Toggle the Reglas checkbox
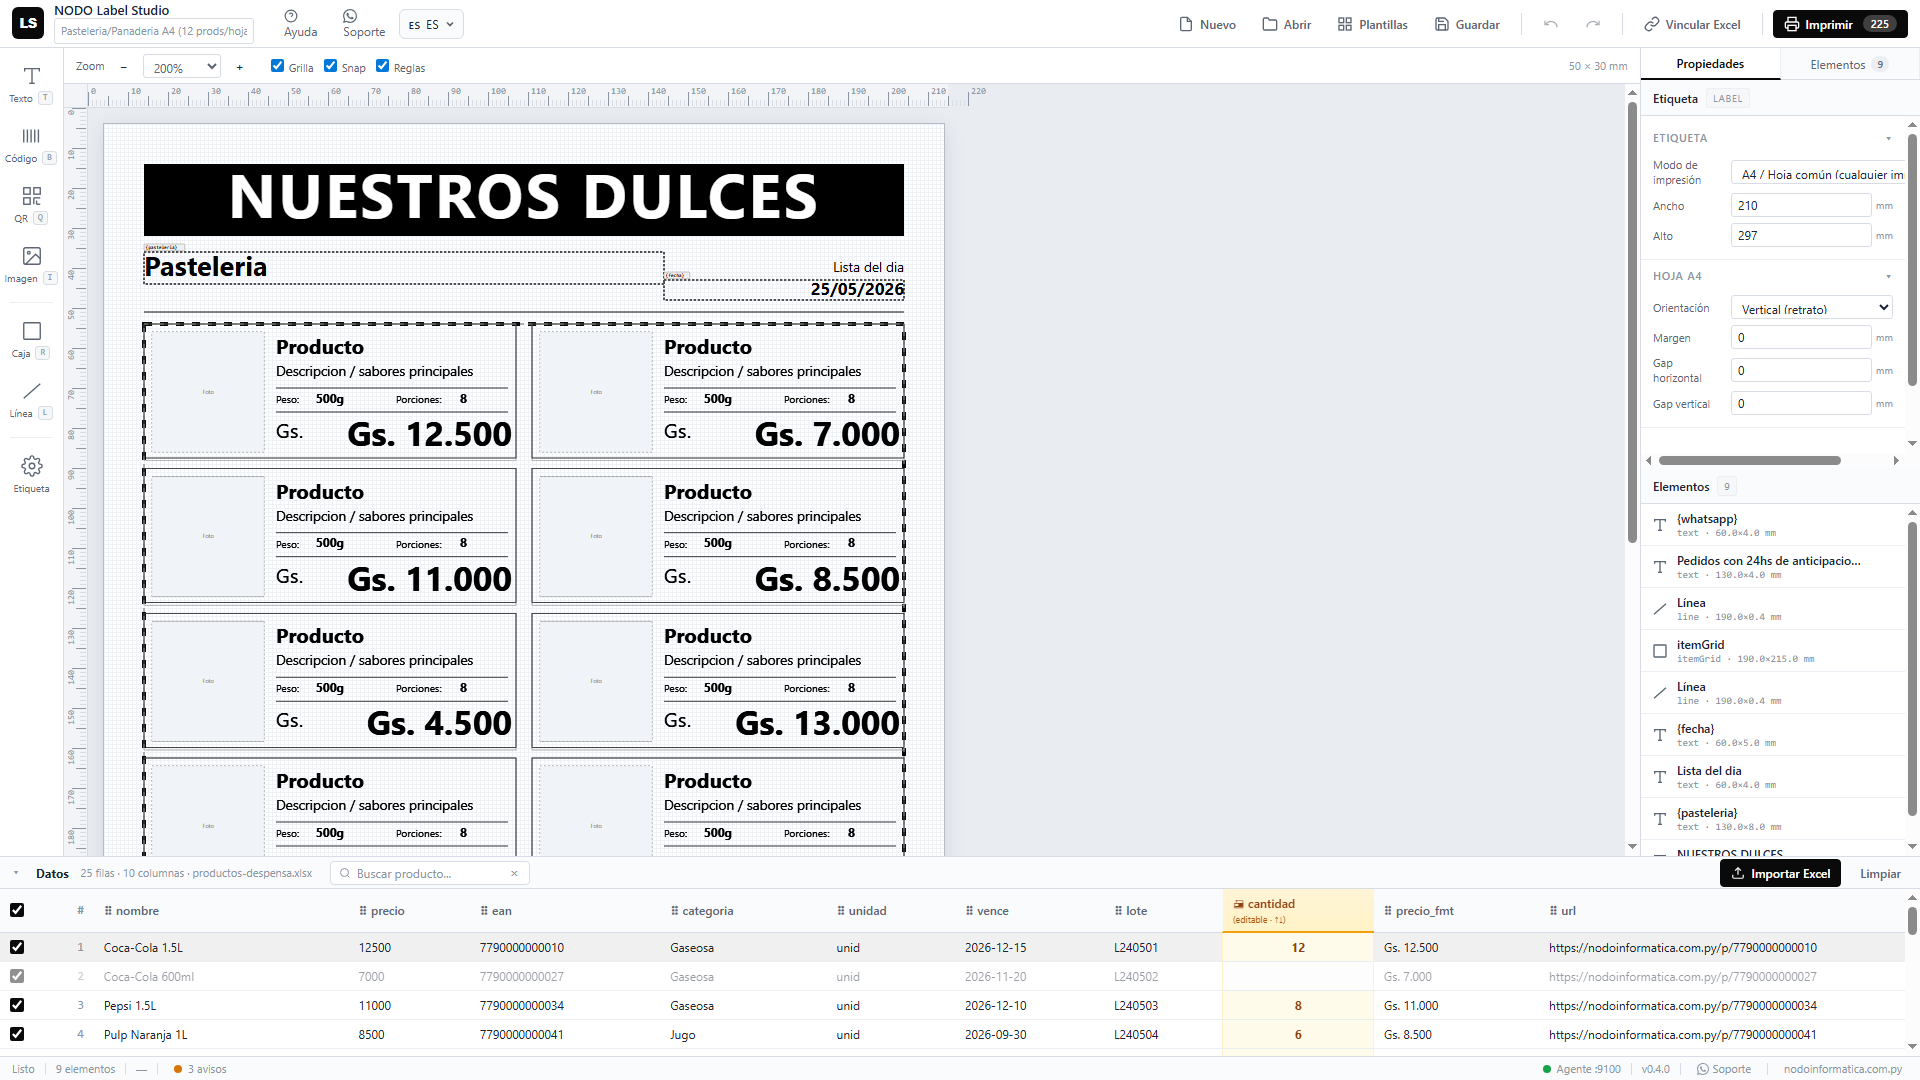 pyautogui.click(x=383, y=66)
